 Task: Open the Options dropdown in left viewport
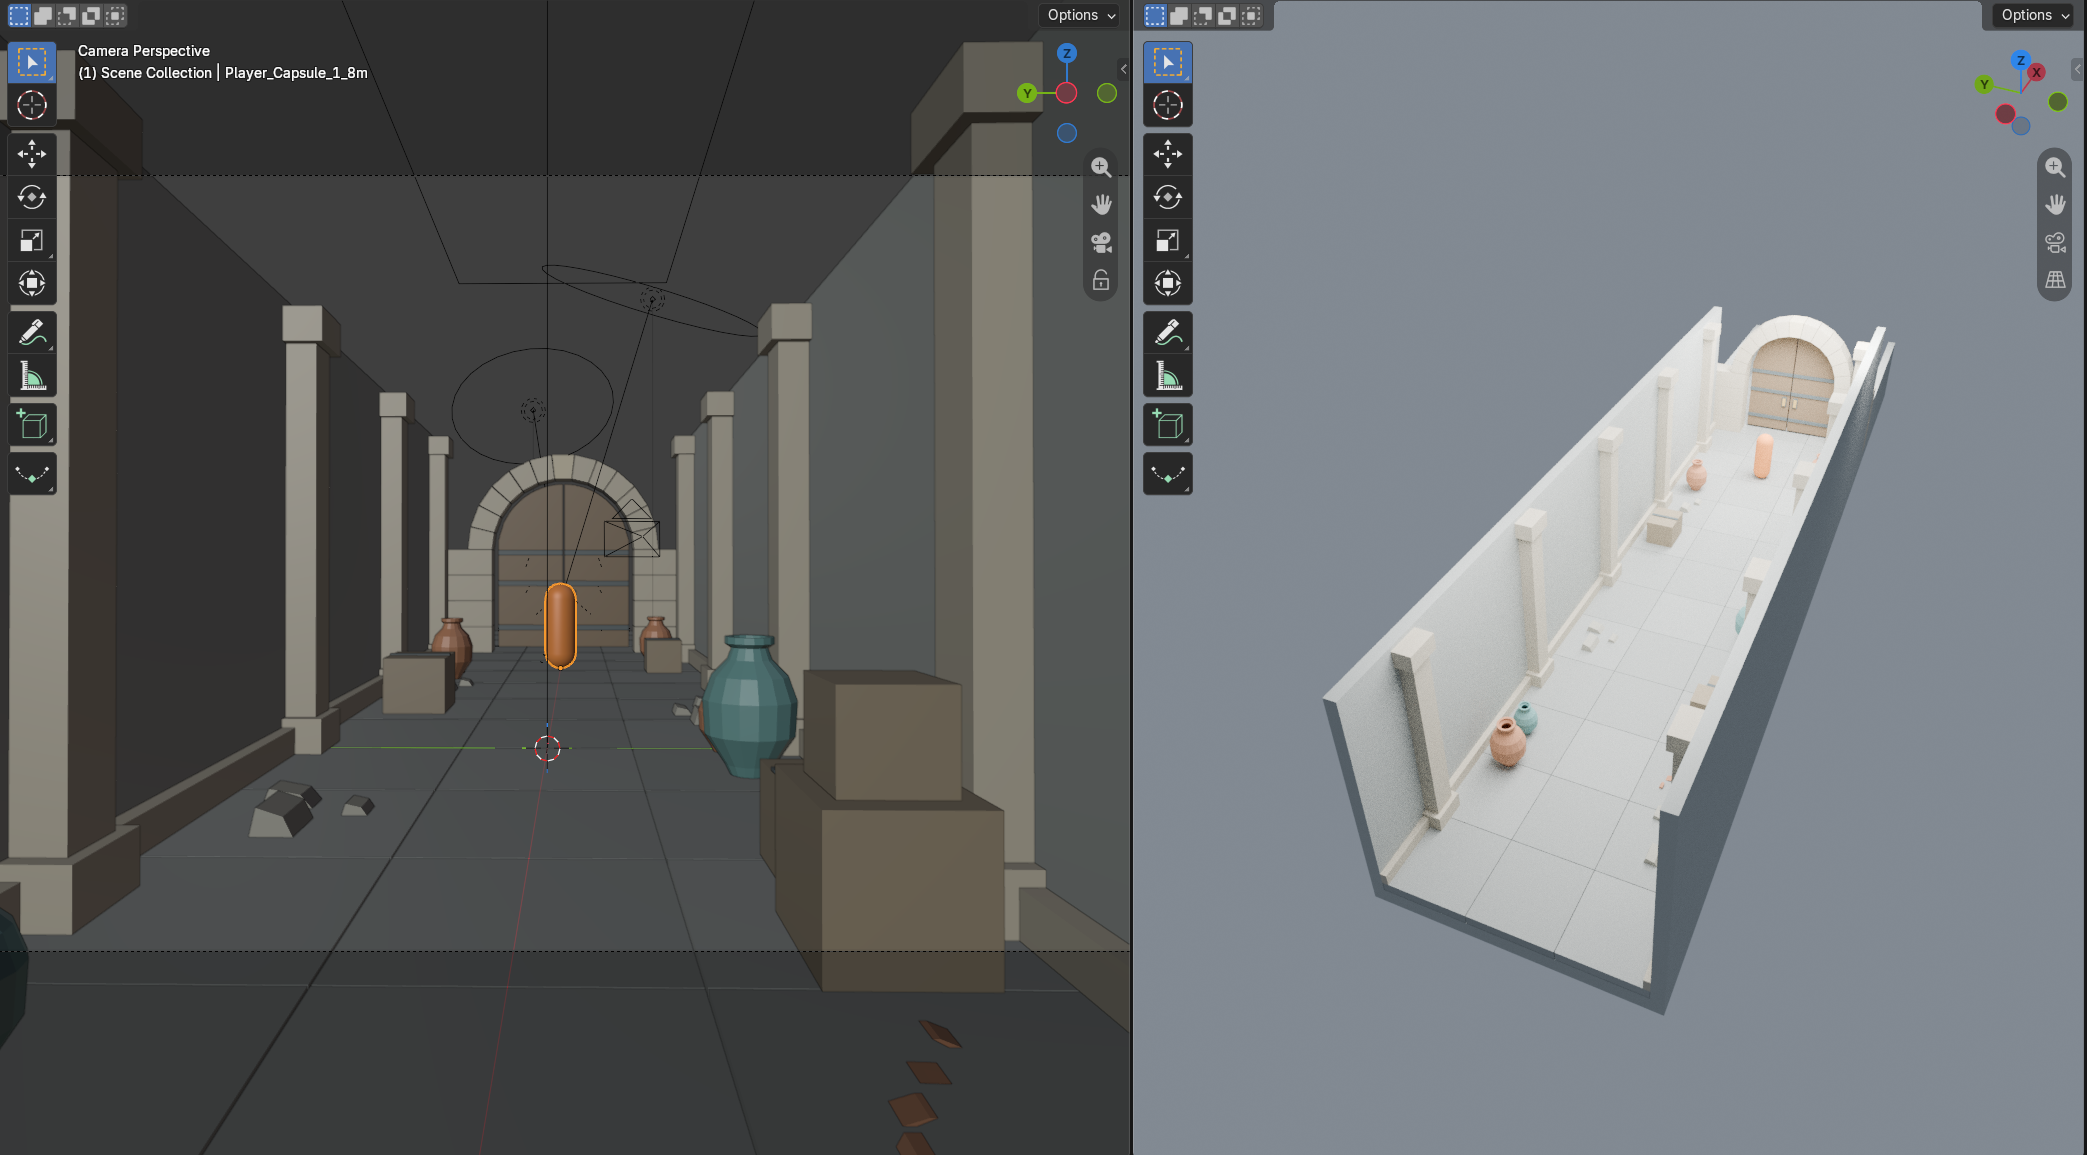[x=1081, y=15]
